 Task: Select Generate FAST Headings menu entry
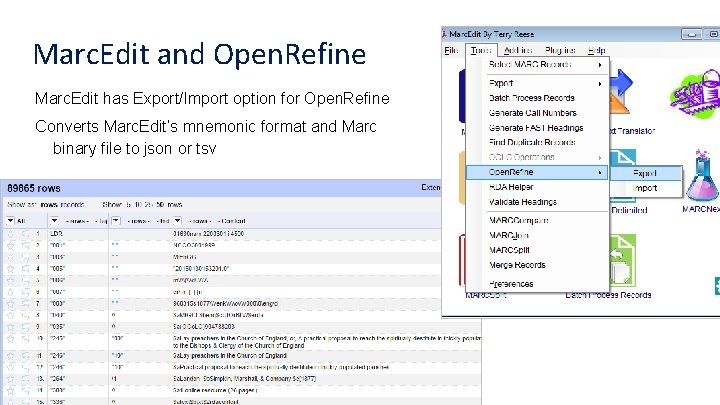[536, 128]
